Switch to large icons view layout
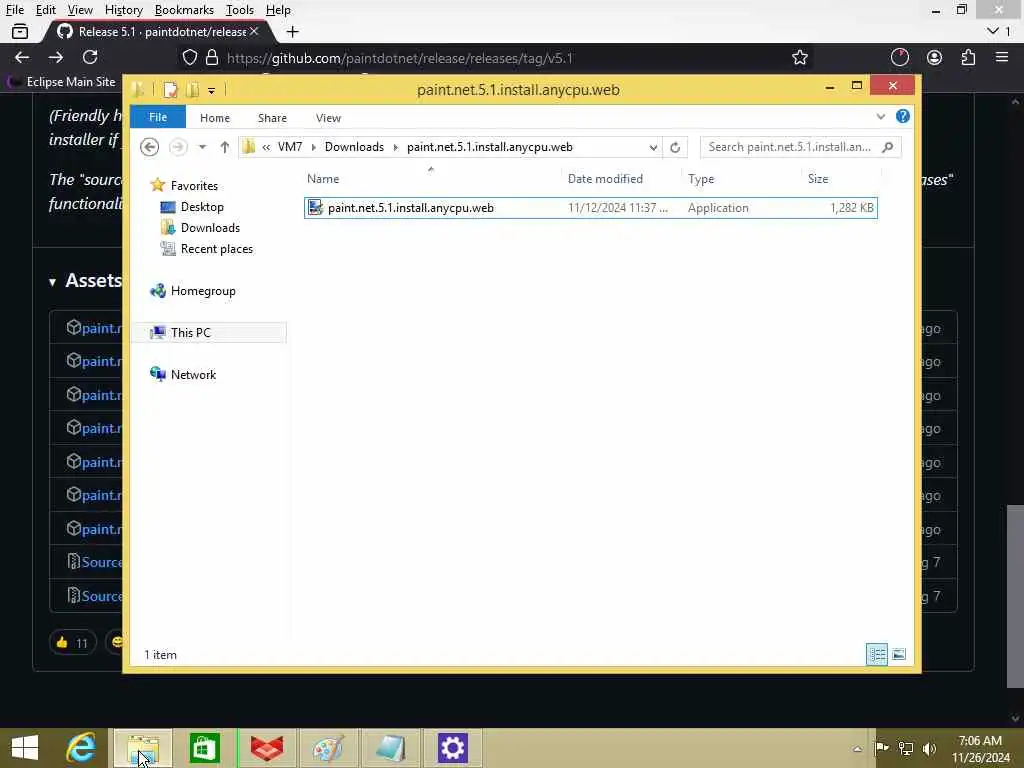Viewport: 1024px width, 768px height. pos(899,654)
